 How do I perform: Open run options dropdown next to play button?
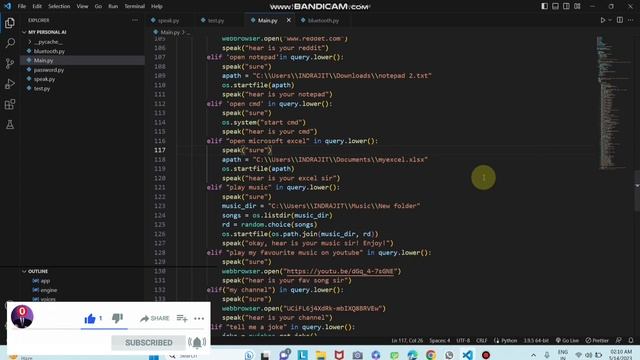[610, 20]
